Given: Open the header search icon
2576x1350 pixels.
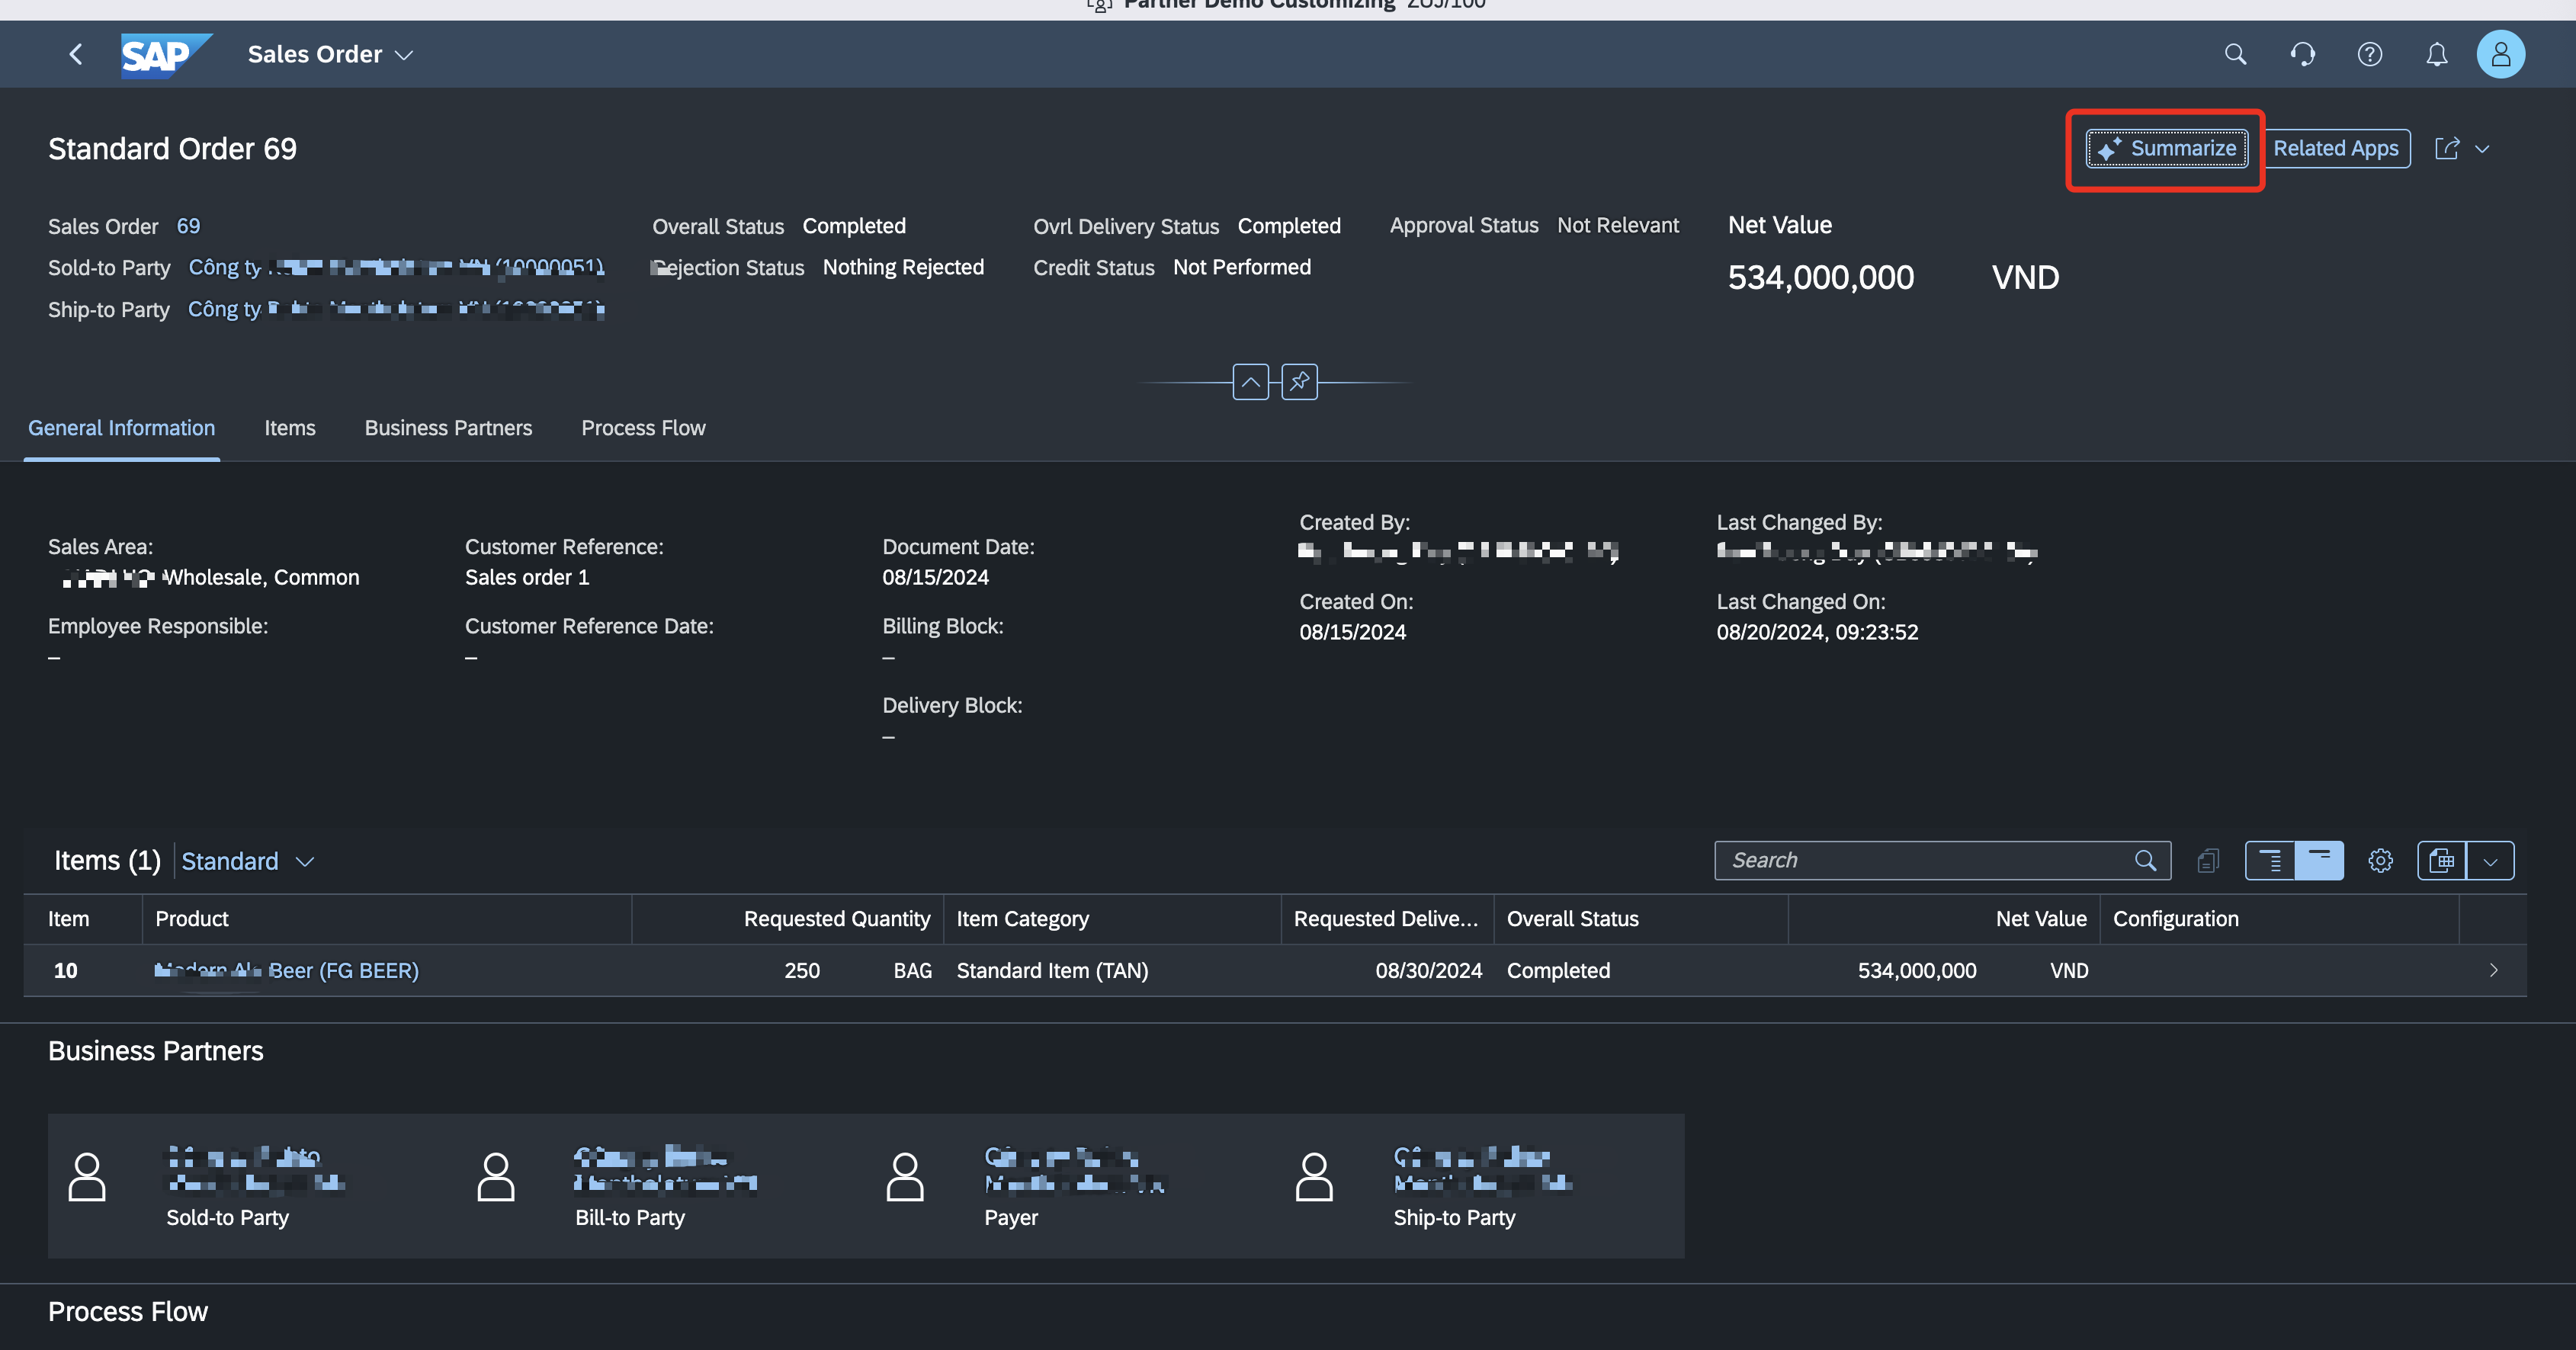Looking at the screenshot, I should click(2235, 54).
